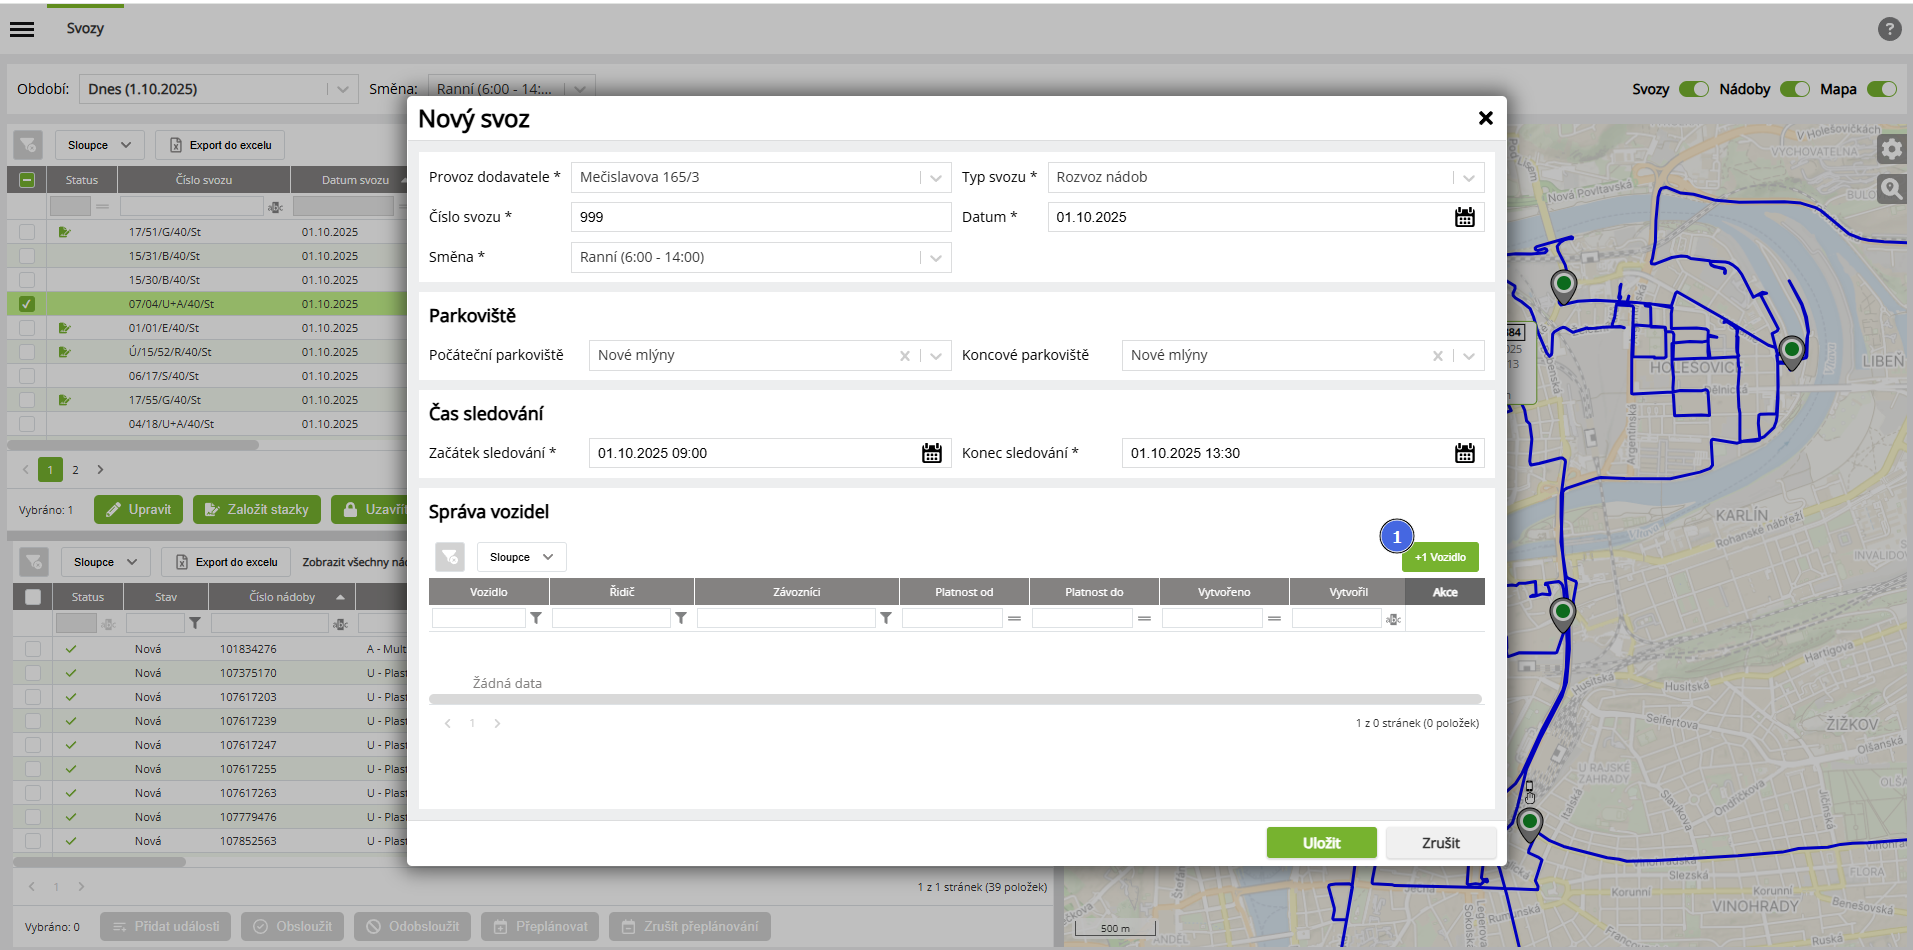Toggle the Nádoby switch

(x=1795, y=89)
